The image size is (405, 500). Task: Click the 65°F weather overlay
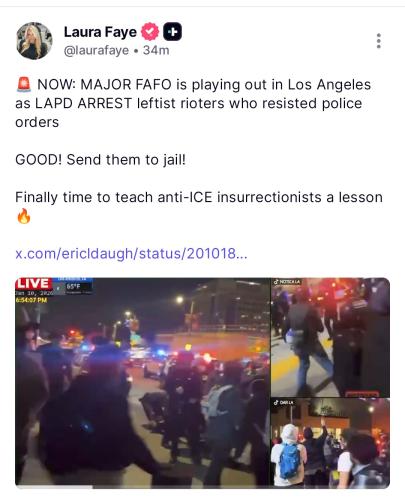pyautogui.click(x=73, y=286)
